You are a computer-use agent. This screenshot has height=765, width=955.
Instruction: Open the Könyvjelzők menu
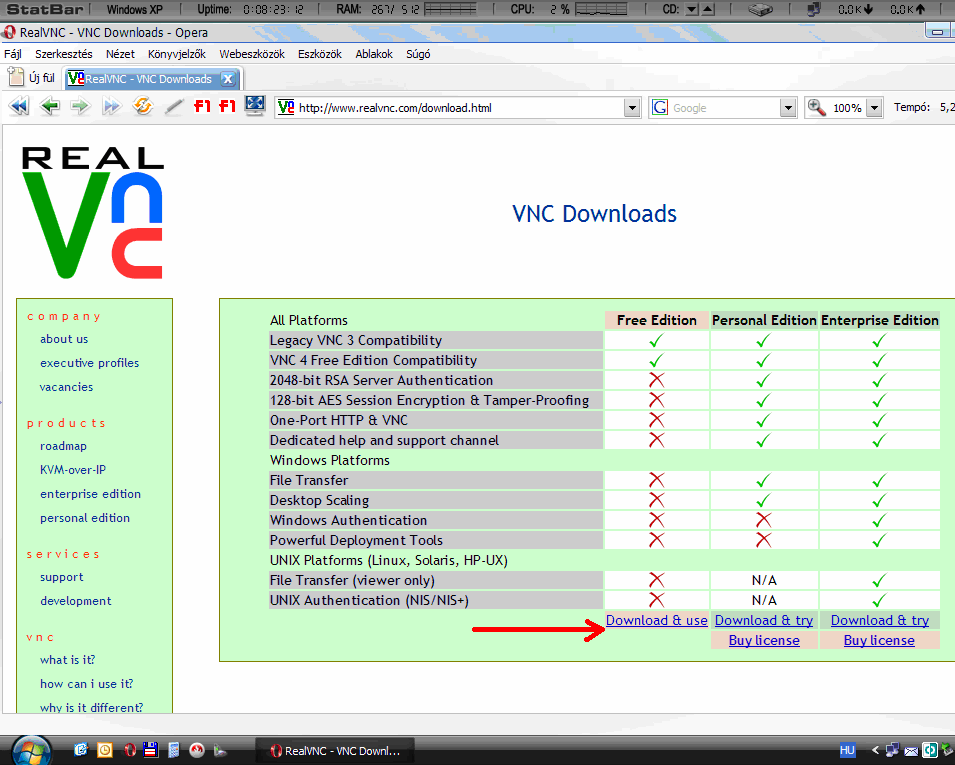[177, 54]
